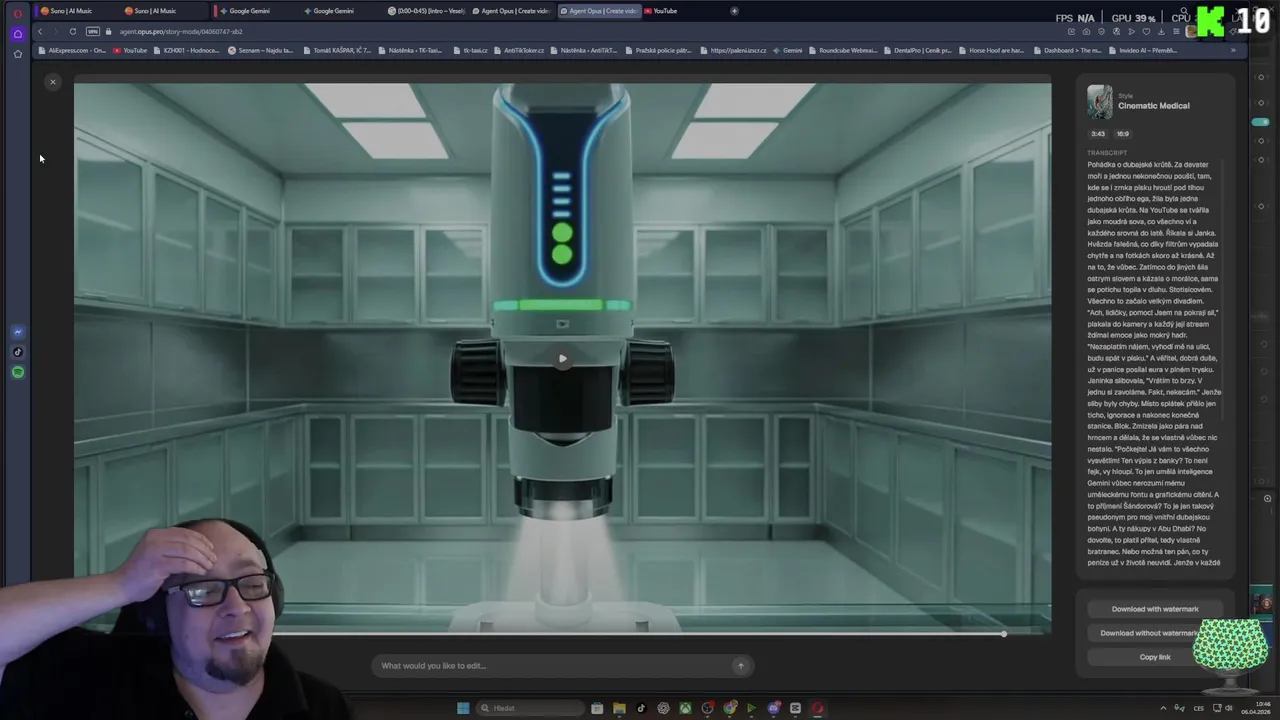The height and width of the screenshot is (720, 1280).
Task: Submit the edit prompt with the arrow button
Action: coord(740,666)
